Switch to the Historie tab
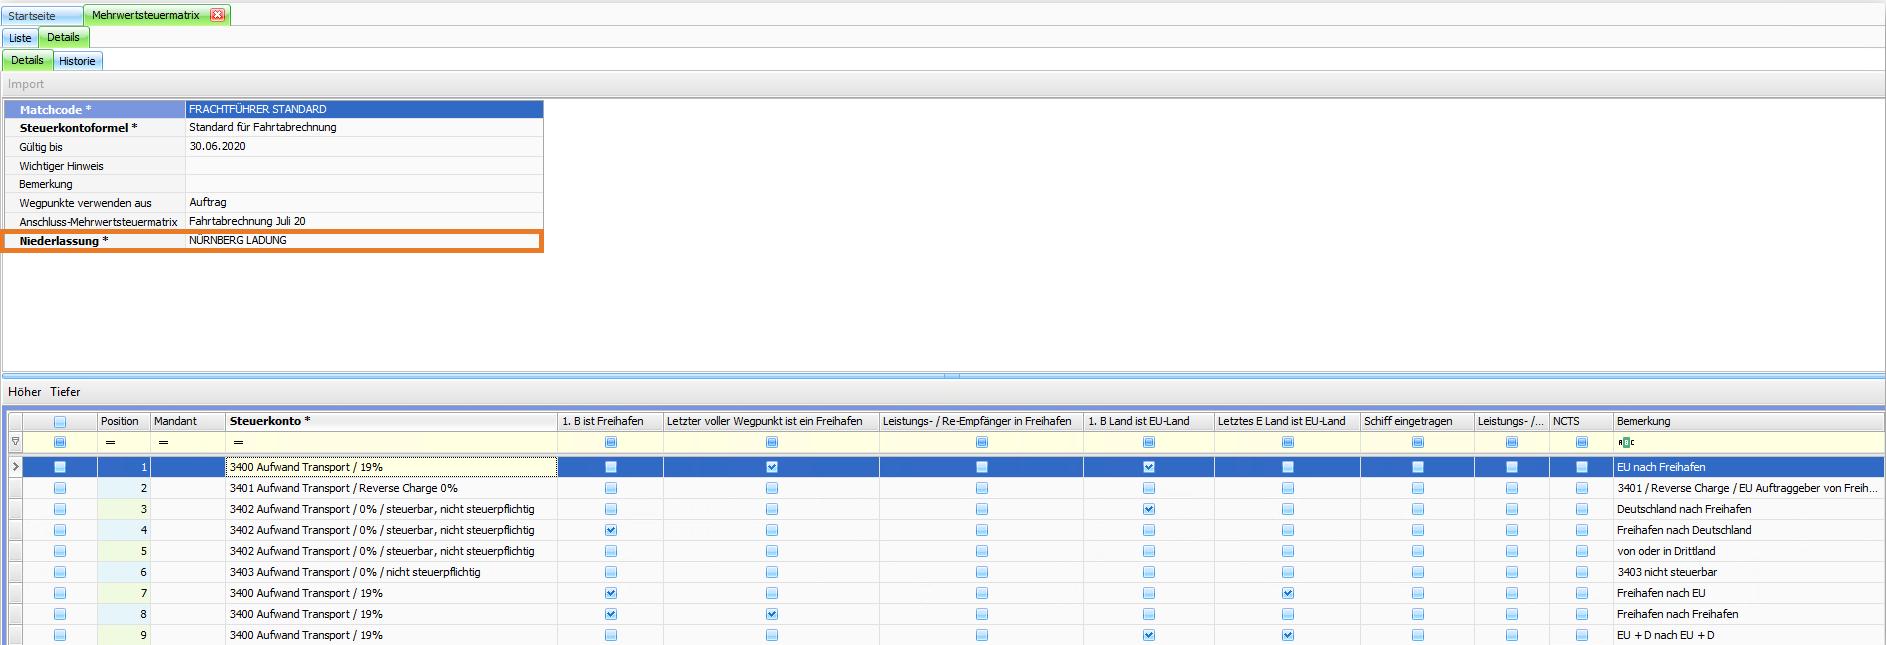This screenshot has width=1886, height=645. pos(77,61)
